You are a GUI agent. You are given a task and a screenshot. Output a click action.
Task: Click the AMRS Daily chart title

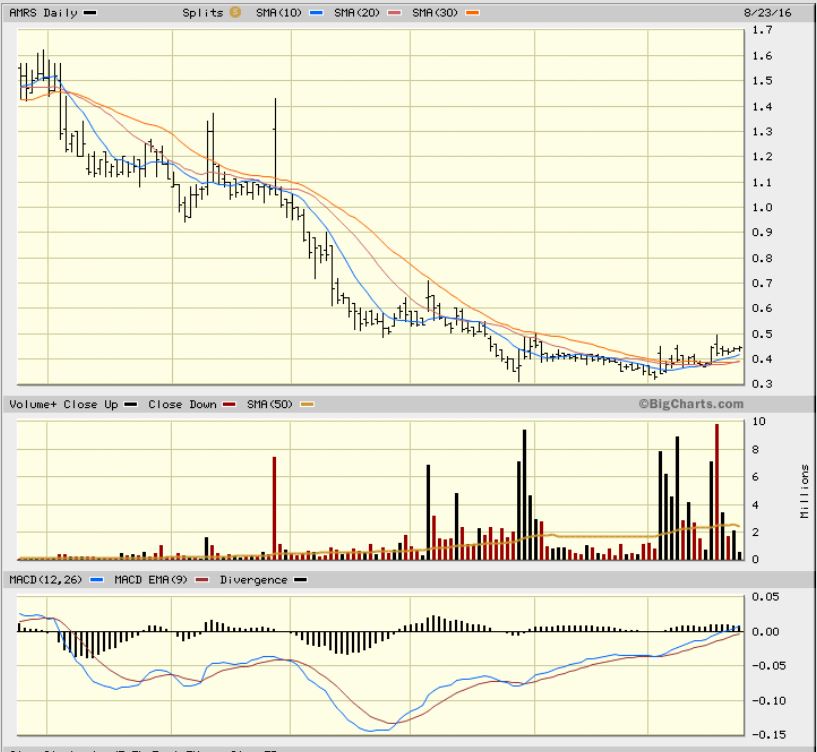click(41, 13)
